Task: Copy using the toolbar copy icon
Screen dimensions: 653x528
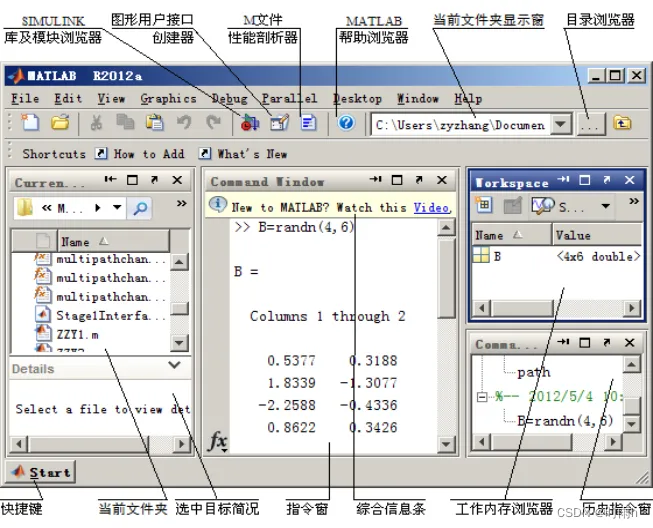Action: (x=125, y=122)
